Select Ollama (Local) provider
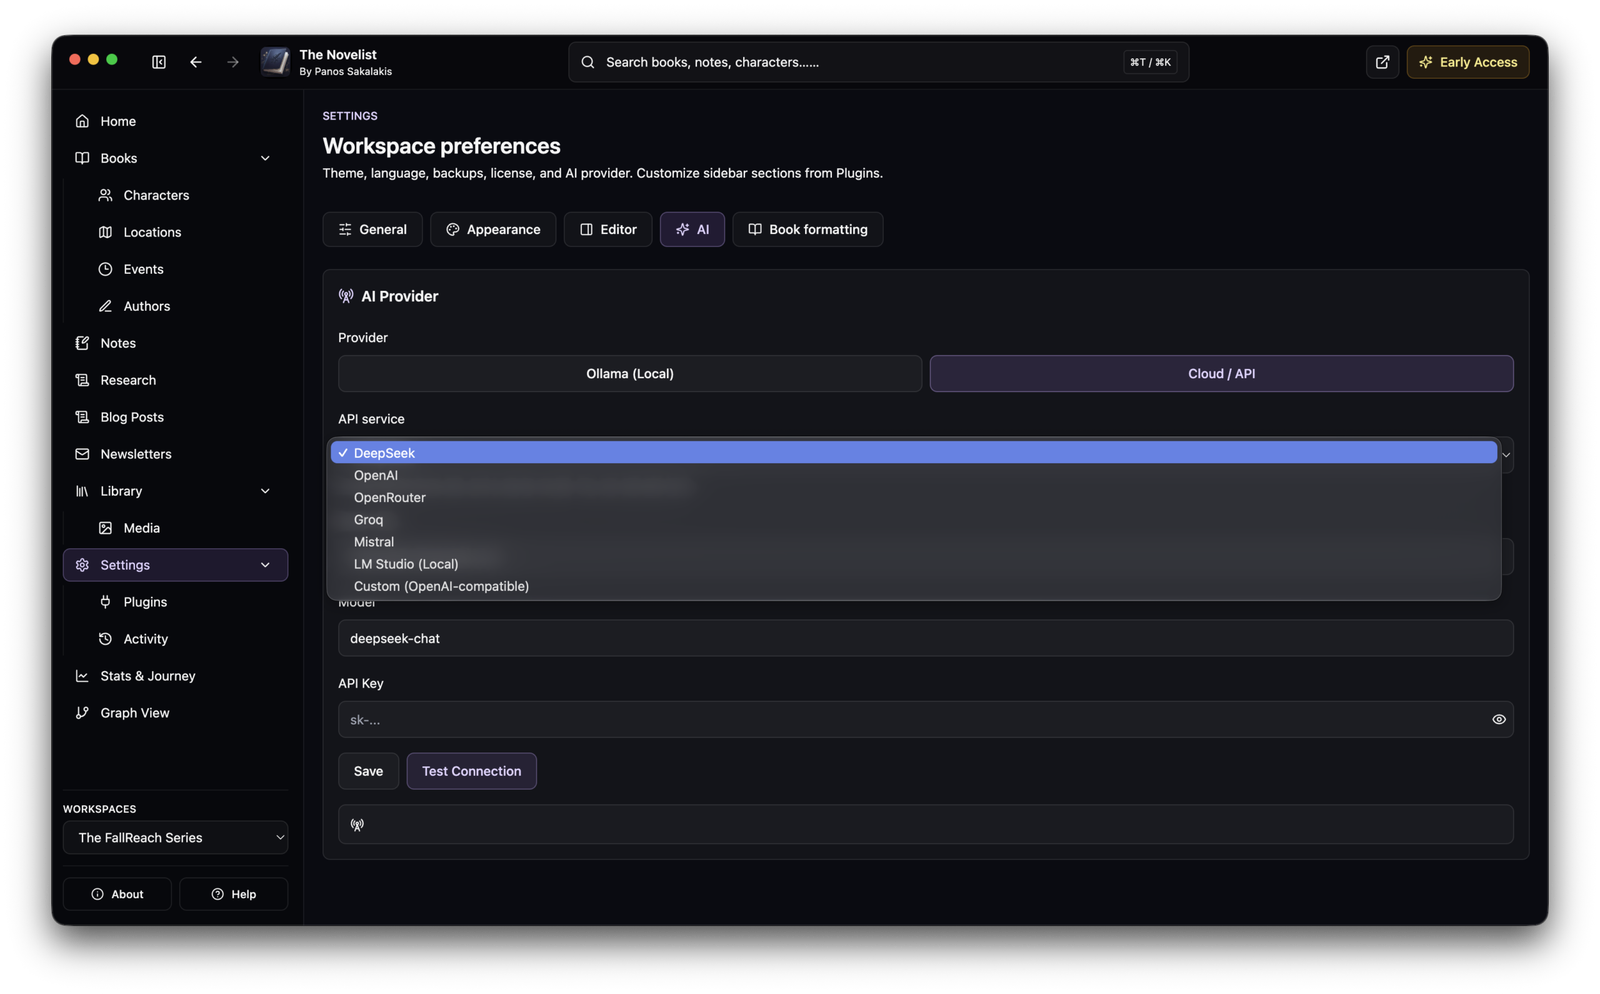1600x994 pixels. click(630, 374)
